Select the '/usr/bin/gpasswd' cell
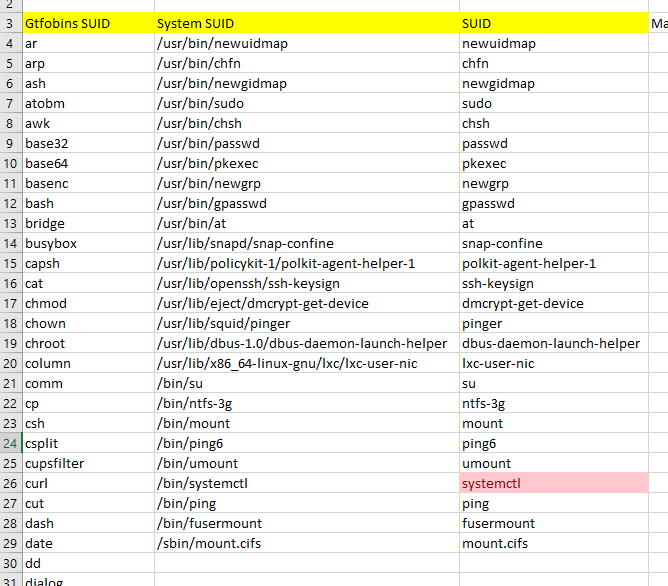Image resolution: width=668 pixels, height=586 pixels. pyautogui.click(x=307, y=204)
